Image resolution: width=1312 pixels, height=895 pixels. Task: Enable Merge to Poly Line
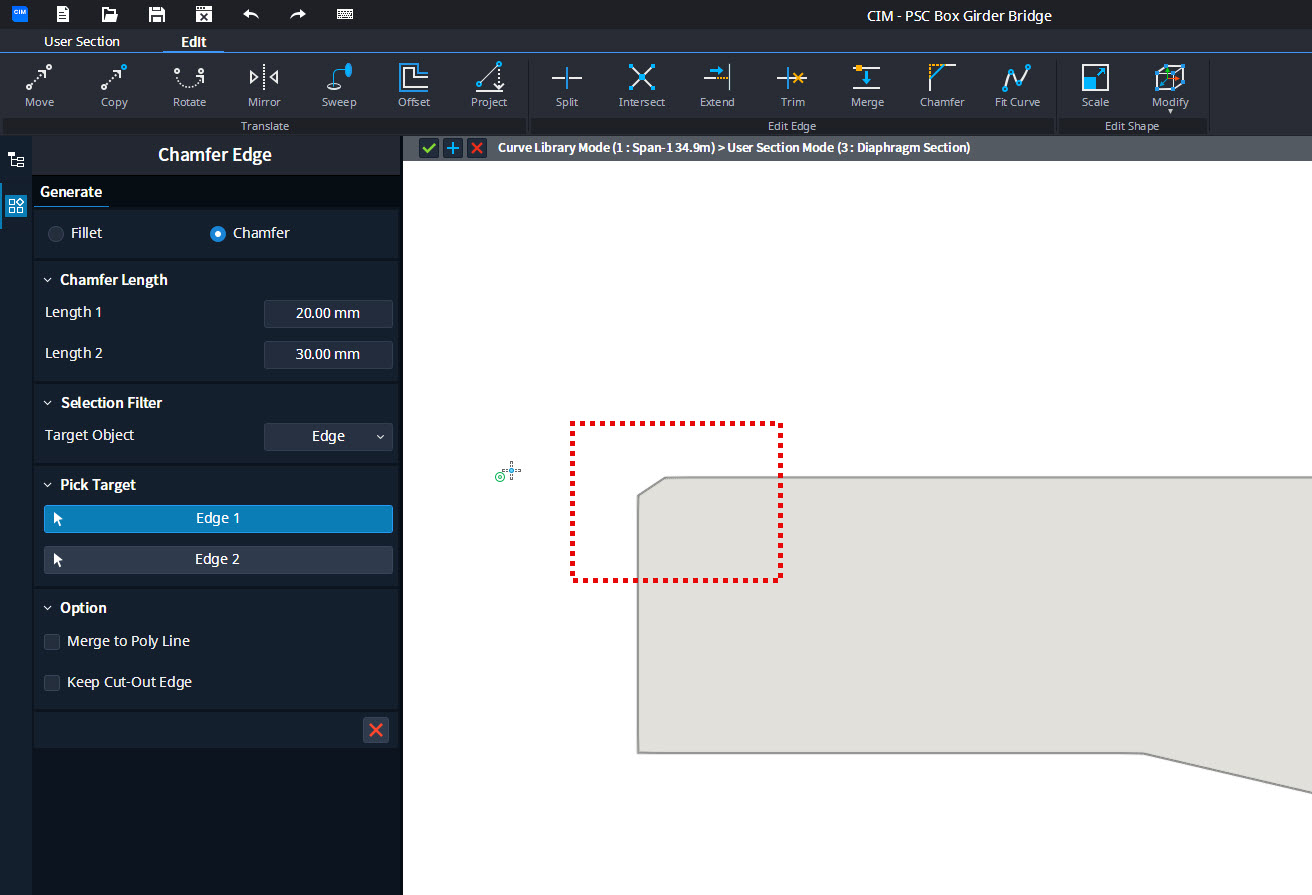point(51,642)
